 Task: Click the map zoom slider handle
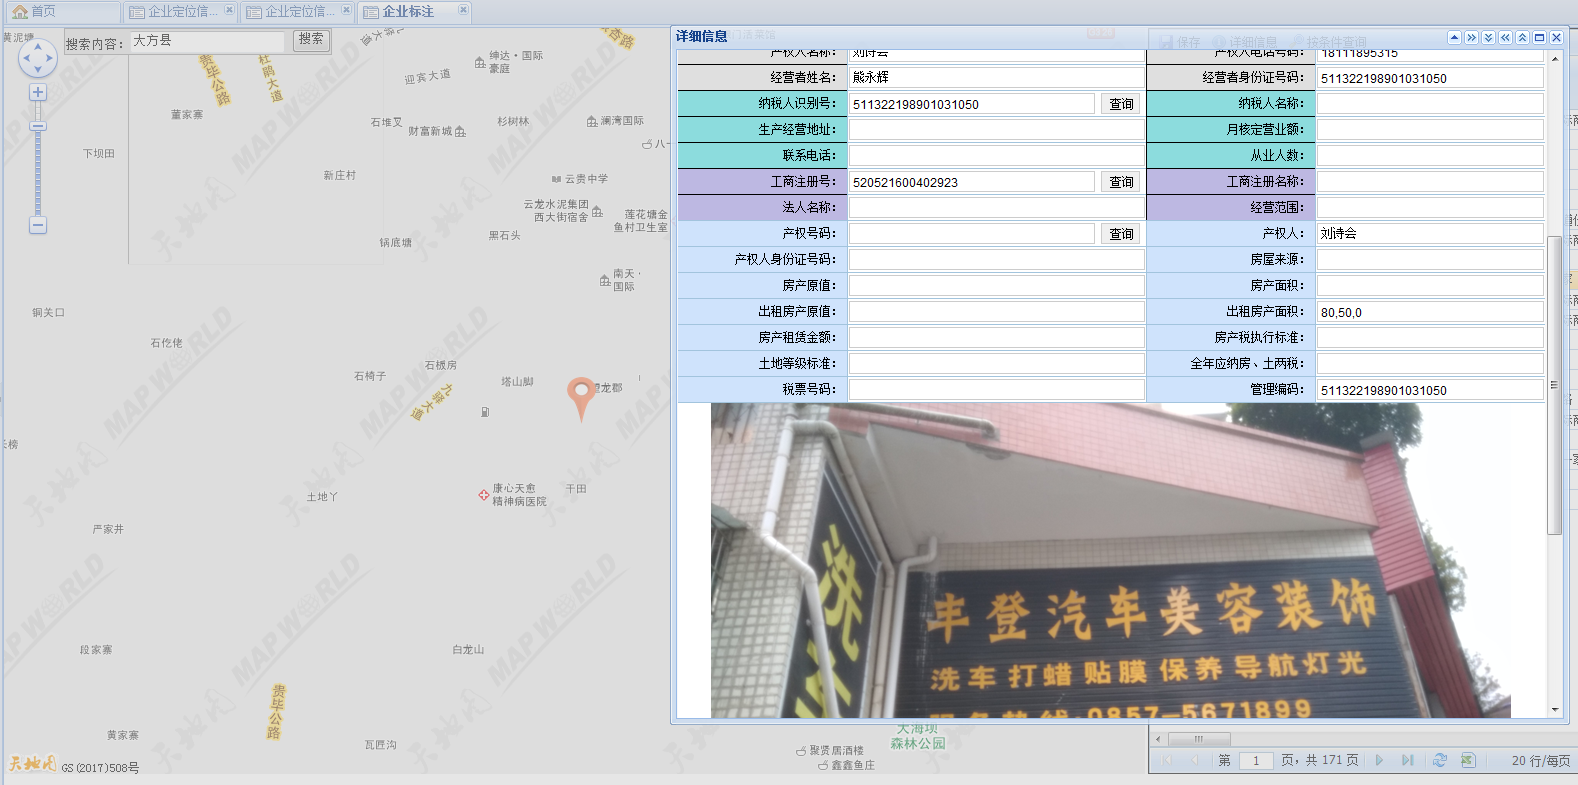[x=38, y=127]
